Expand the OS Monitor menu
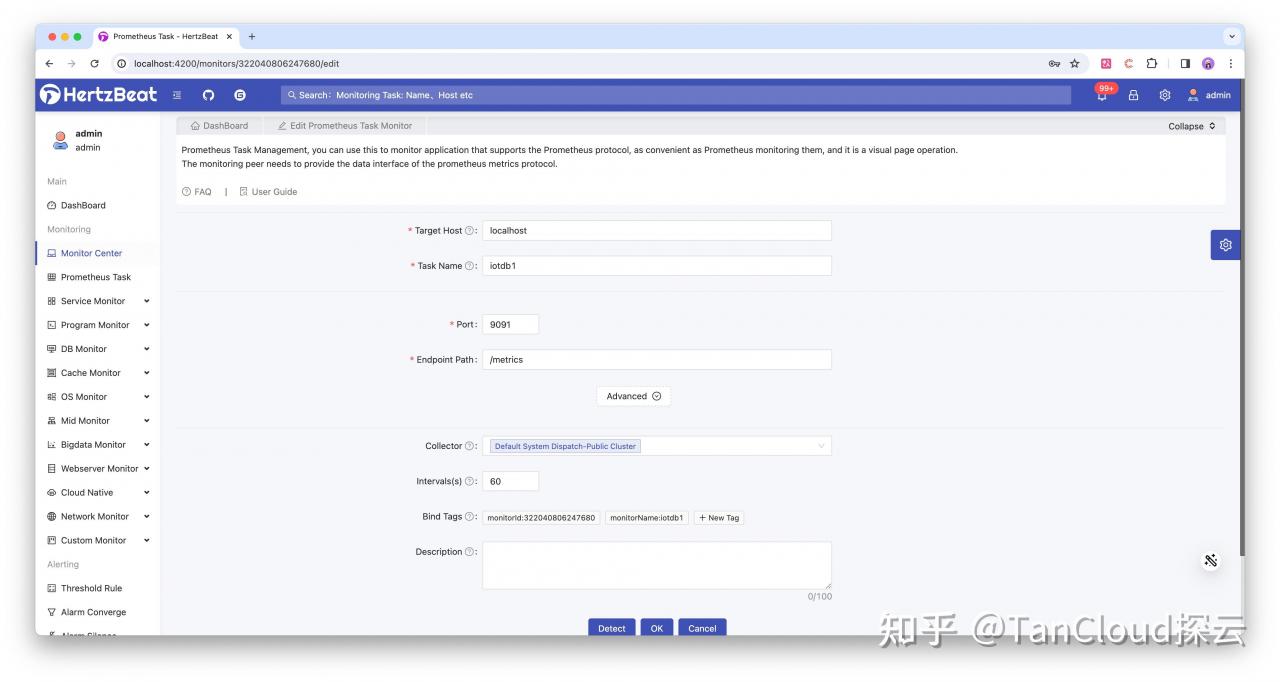This screenshot has height=682, width=1280. (x=98, y=397)
